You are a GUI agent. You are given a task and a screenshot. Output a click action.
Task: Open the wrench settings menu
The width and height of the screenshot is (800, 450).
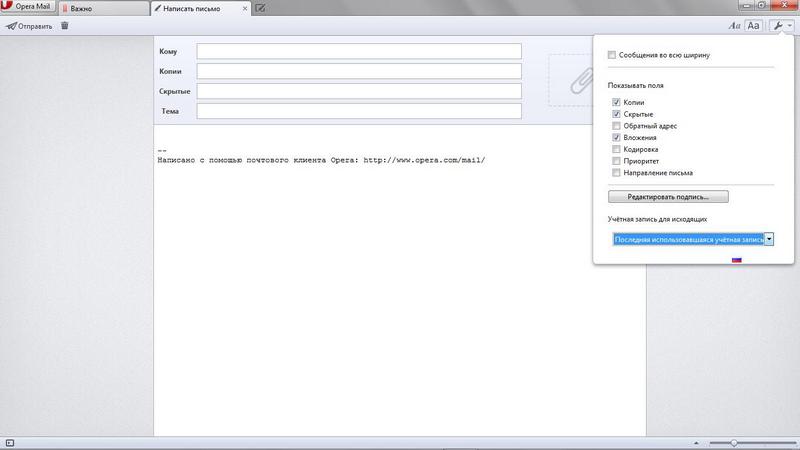[782, 26]
